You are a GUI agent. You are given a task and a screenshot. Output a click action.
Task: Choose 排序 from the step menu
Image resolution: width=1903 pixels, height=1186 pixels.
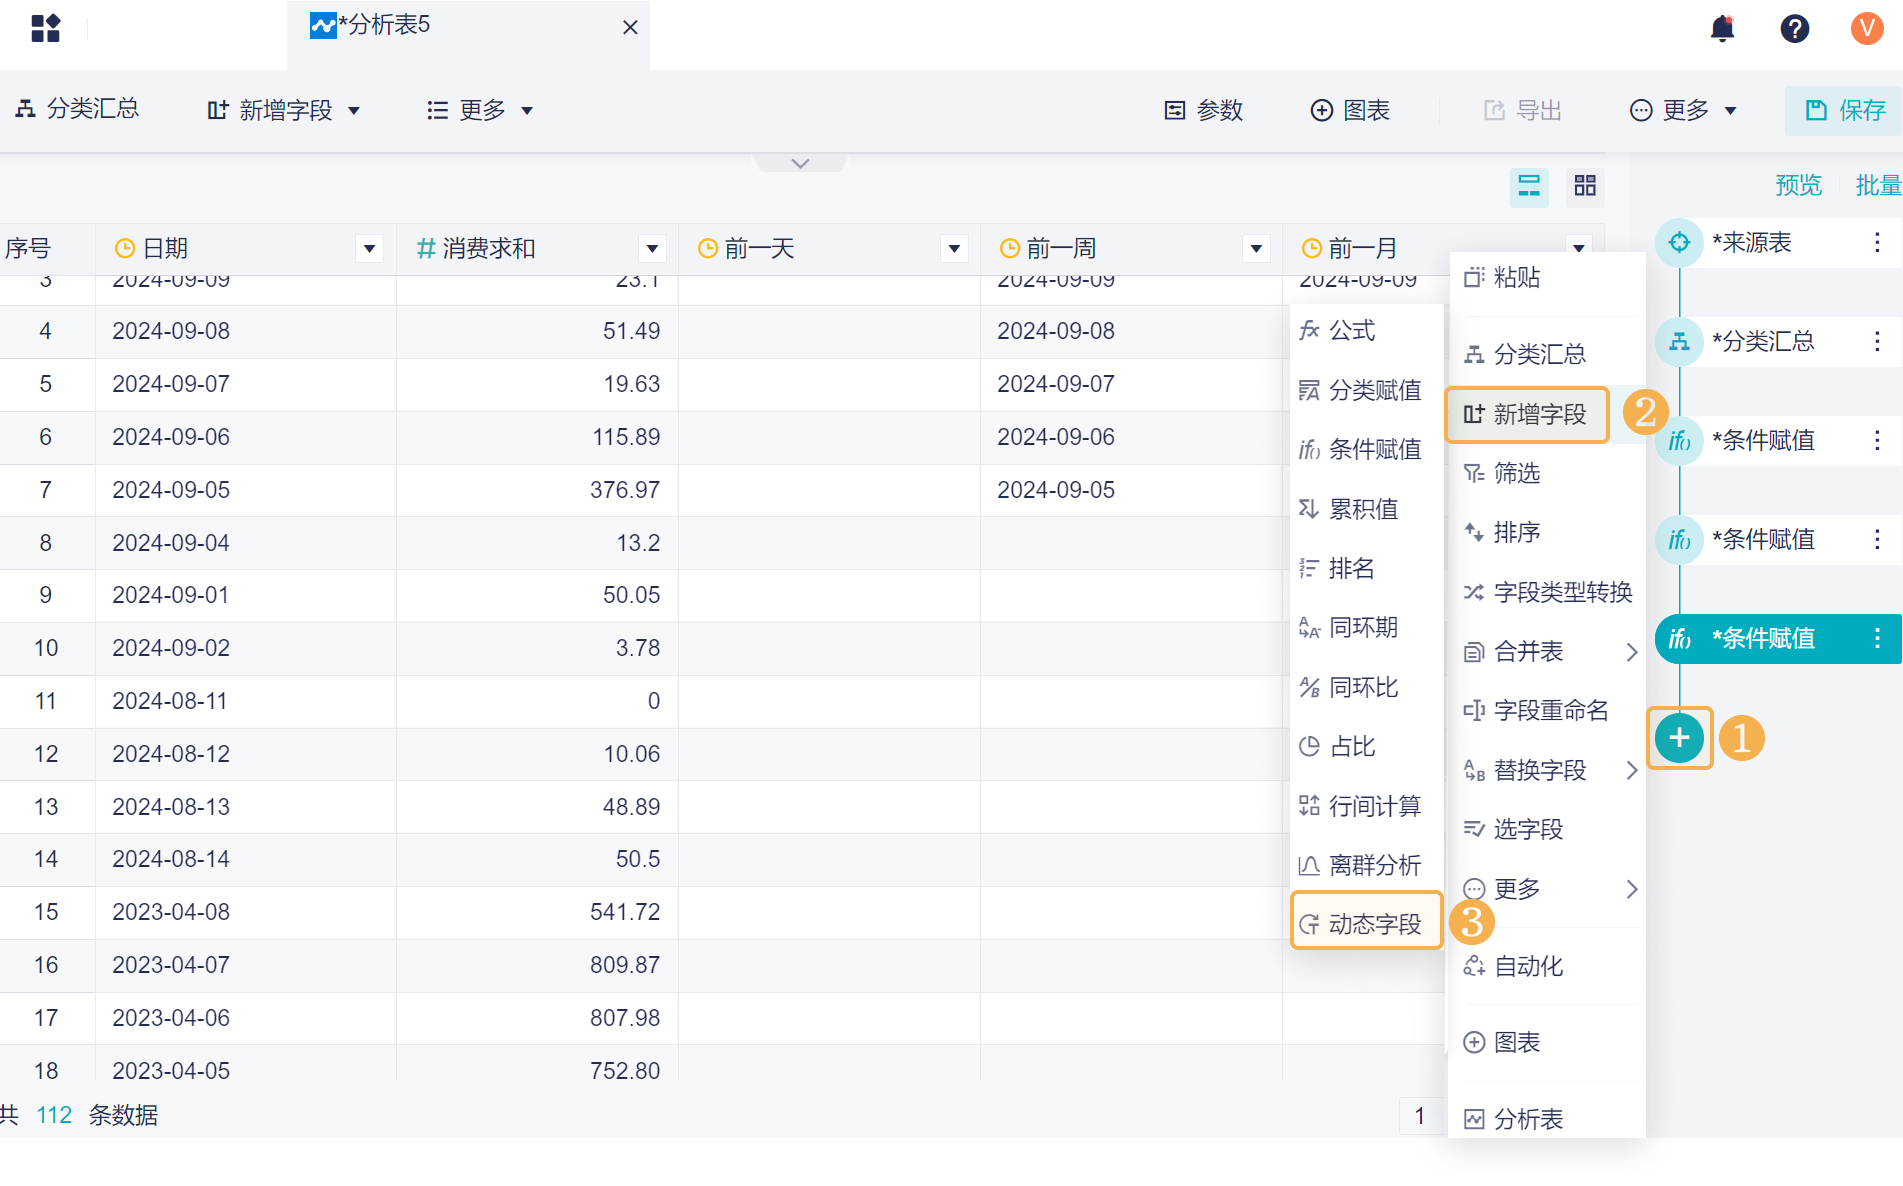click(1546, 532)
